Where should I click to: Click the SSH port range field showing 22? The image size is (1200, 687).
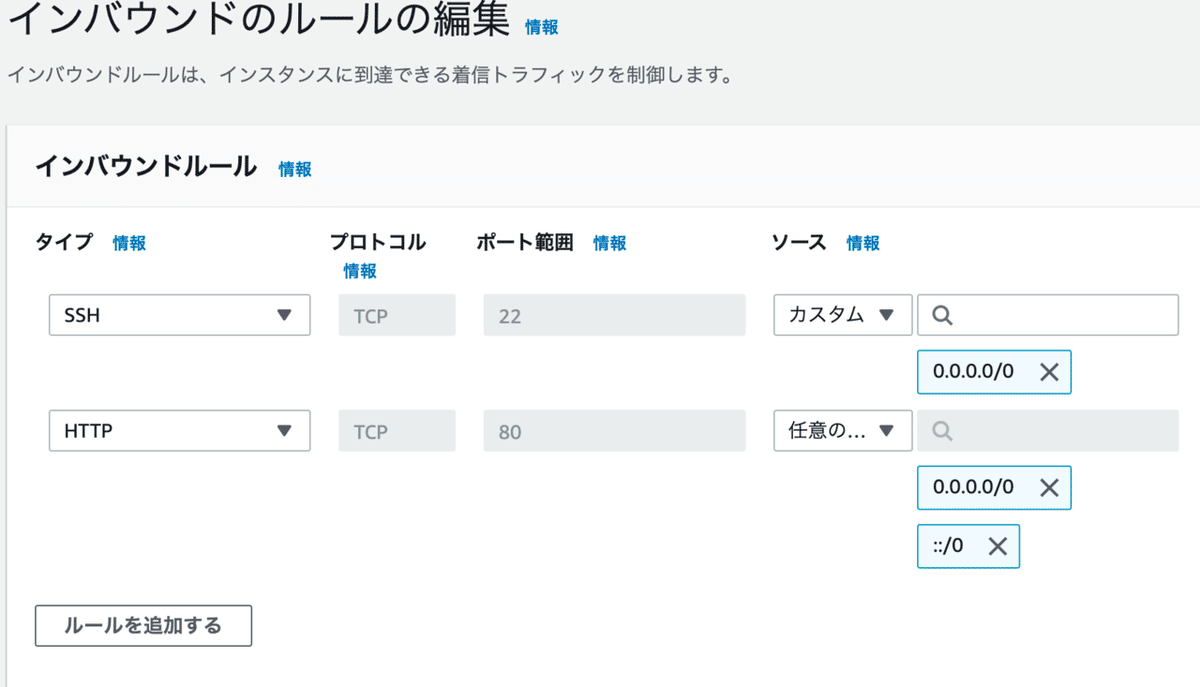click(614, 315)
